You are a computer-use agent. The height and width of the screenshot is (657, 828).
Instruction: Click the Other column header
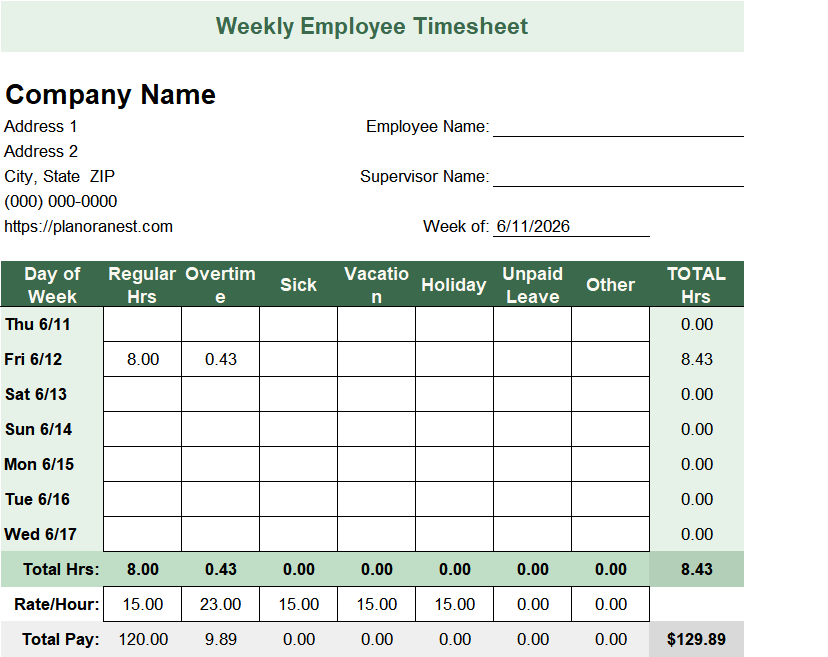[x=610, y=285]
